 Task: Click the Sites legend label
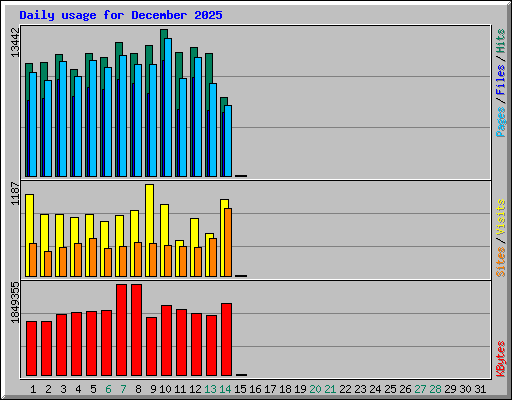[501, 262]
